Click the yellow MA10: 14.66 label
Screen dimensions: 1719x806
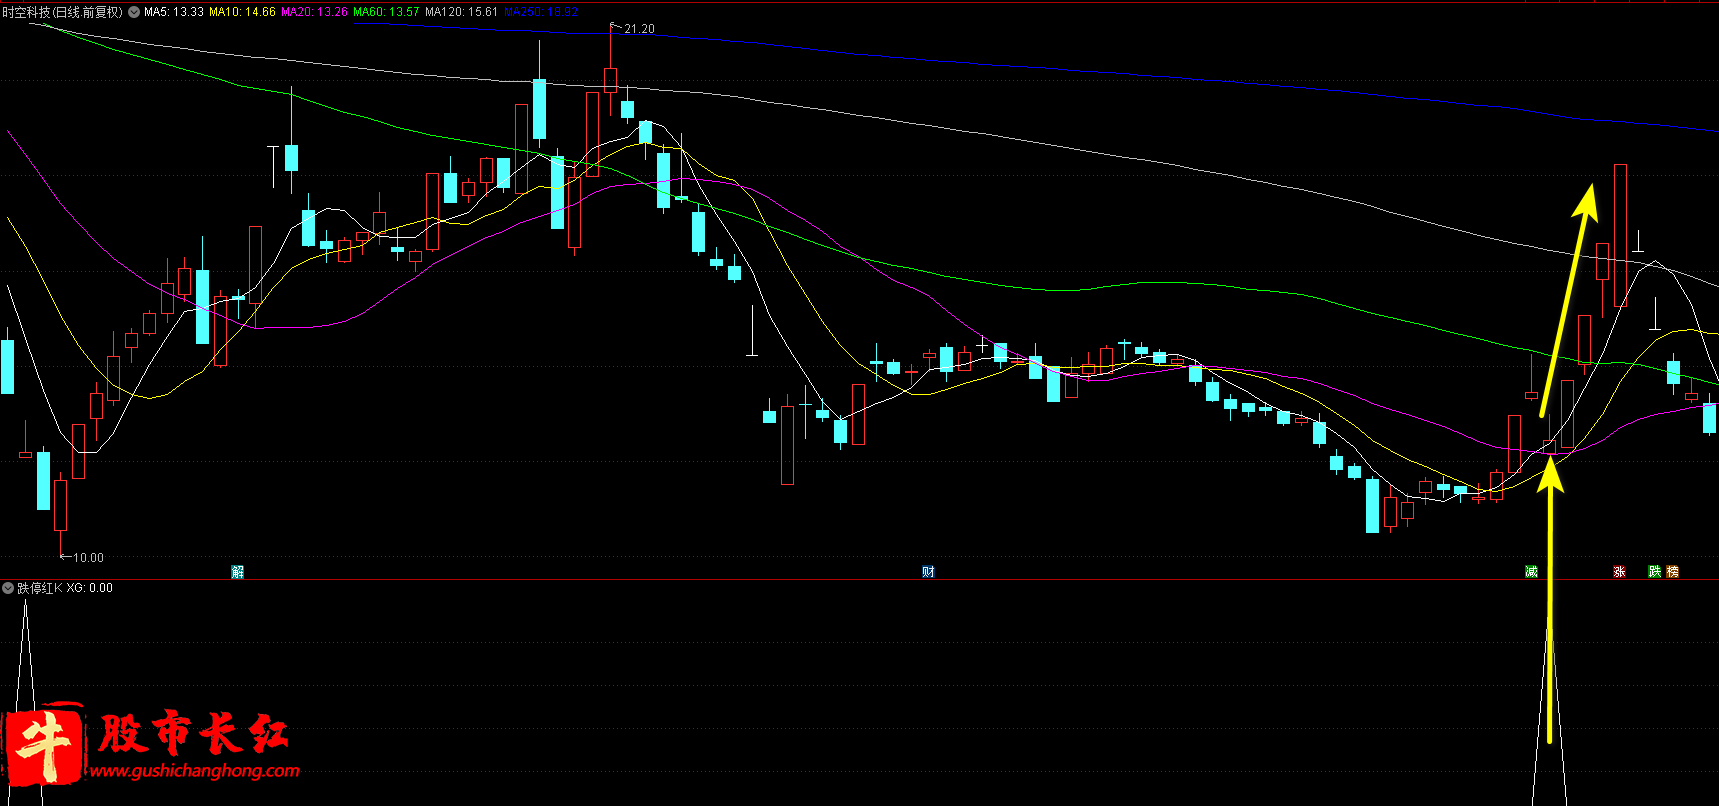tap(242, 12)
